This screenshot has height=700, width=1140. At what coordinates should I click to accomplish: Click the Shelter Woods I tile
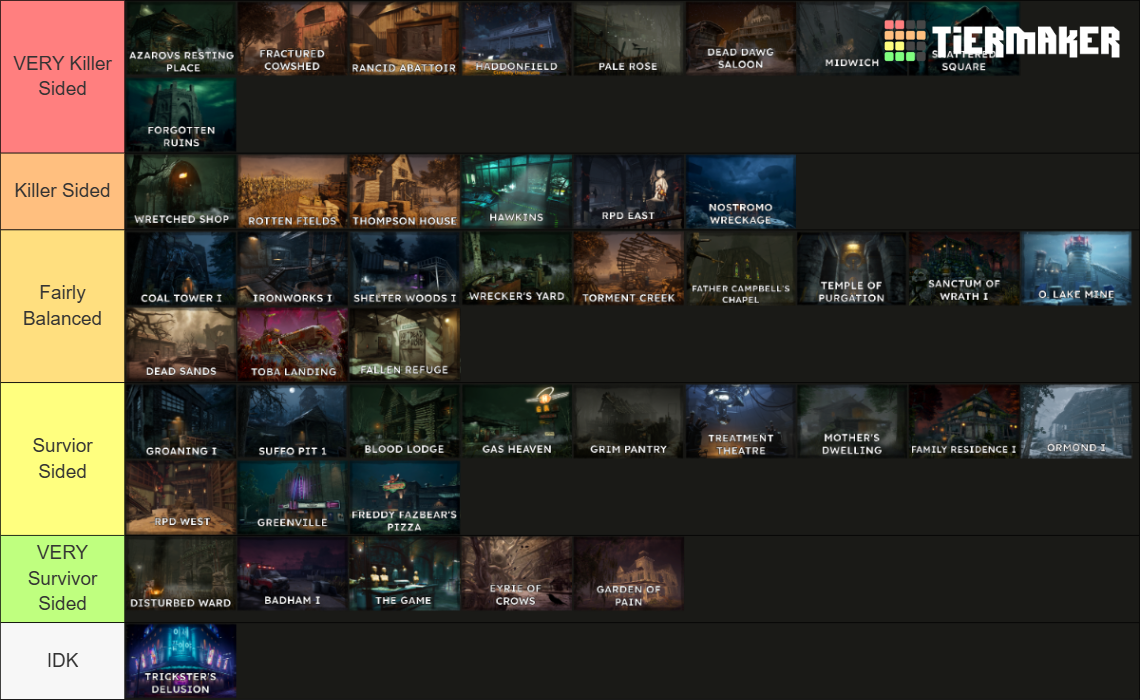(404, 268)
